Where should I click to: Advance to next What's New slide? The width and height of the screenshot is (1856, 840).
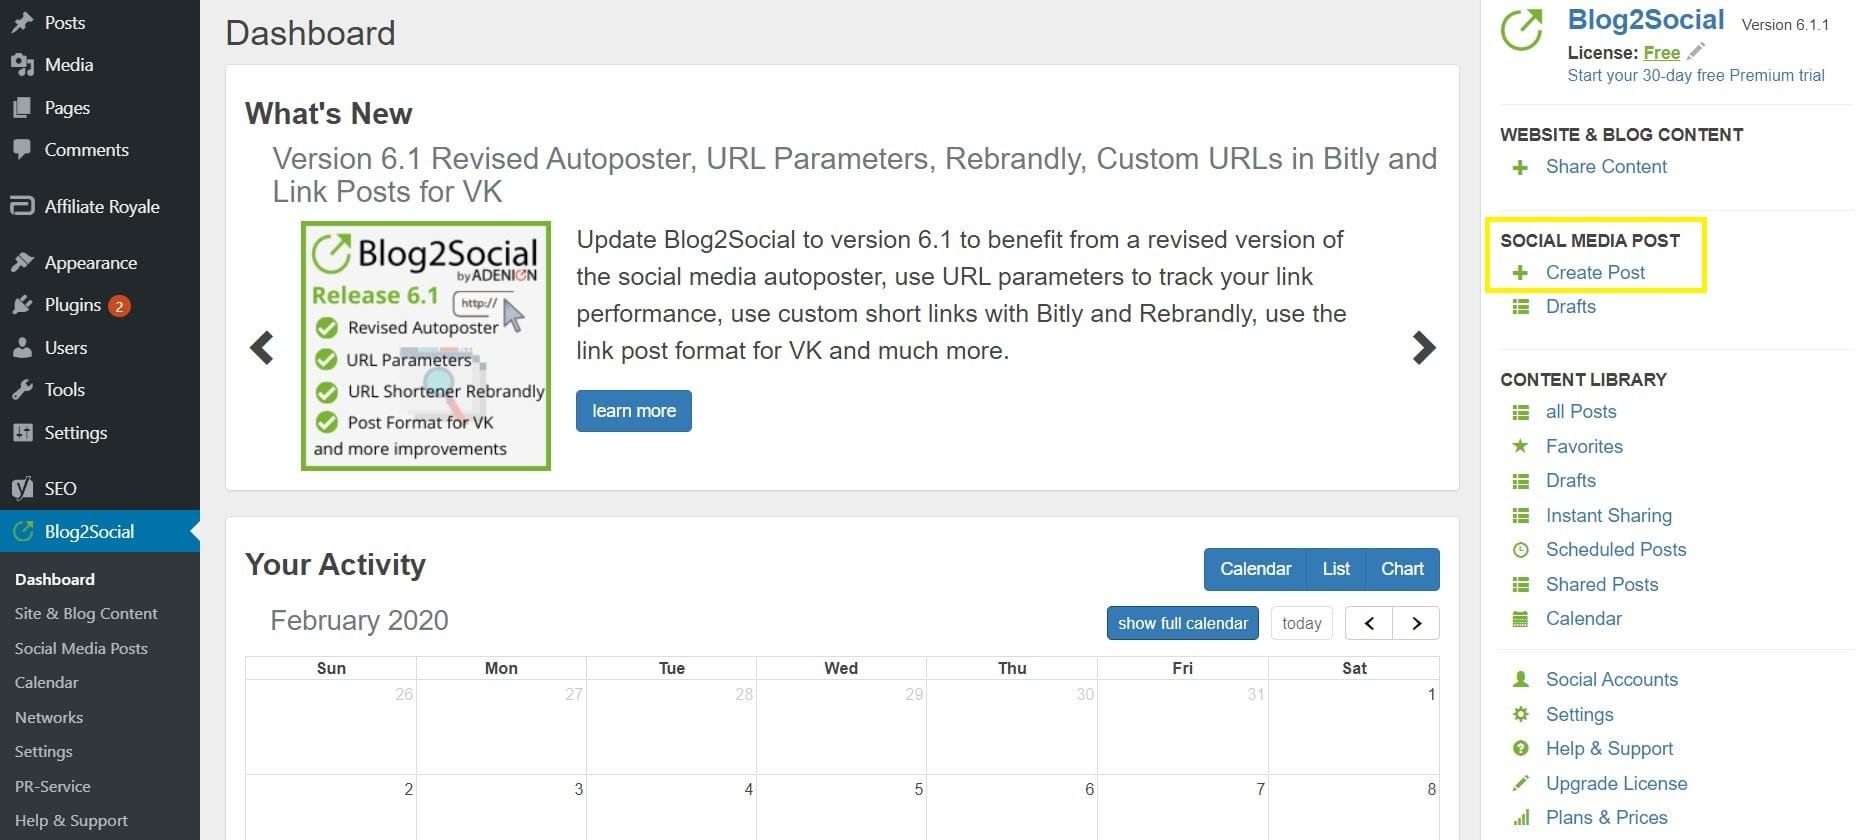pyautogui.click(x=1424, y=348)
